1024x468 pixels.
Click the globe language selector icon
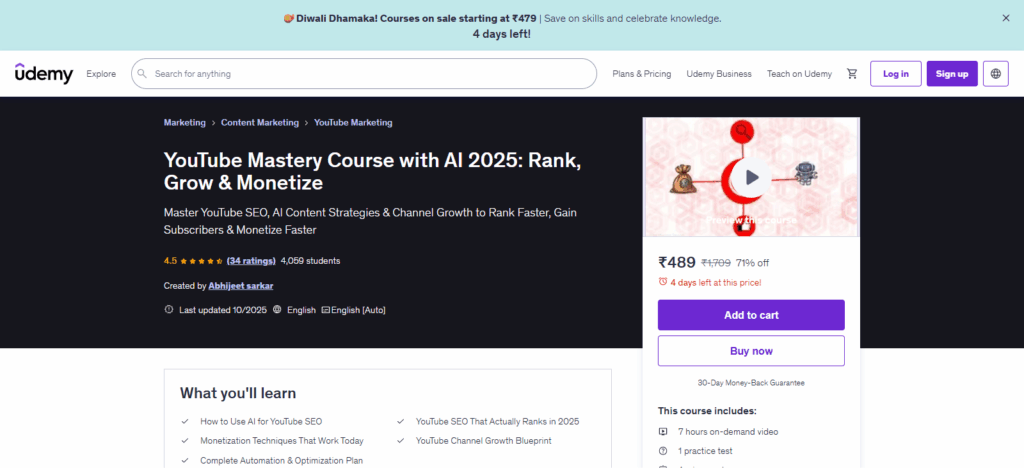[995, 74]
